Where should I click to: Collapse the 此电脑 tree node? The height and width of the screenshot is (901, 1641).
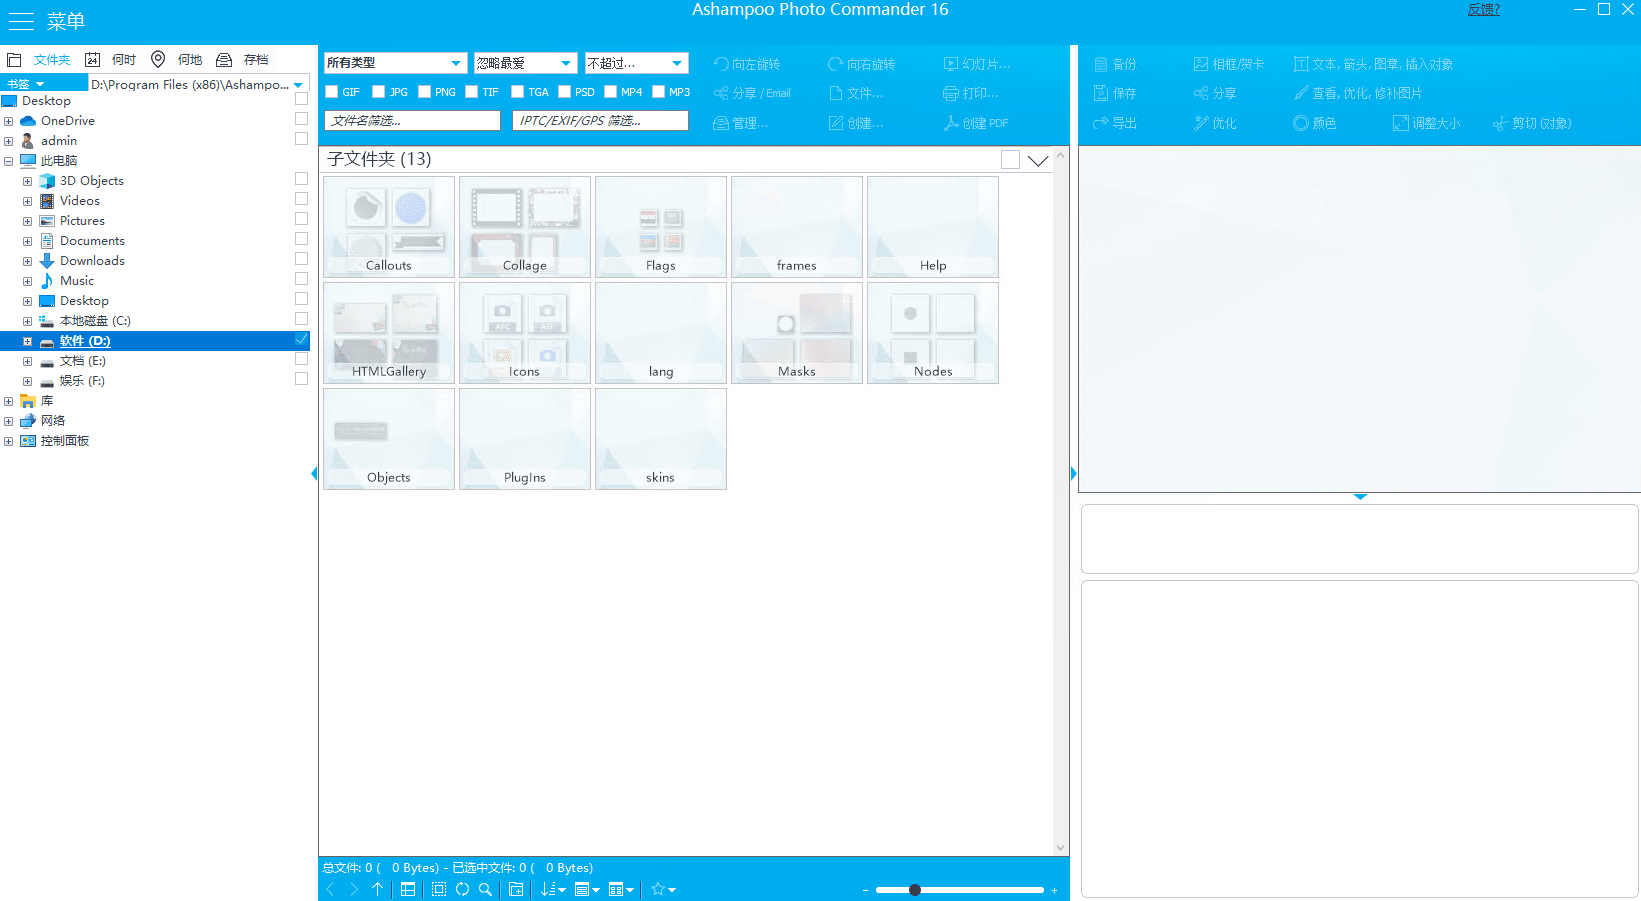tap(9, 161)
